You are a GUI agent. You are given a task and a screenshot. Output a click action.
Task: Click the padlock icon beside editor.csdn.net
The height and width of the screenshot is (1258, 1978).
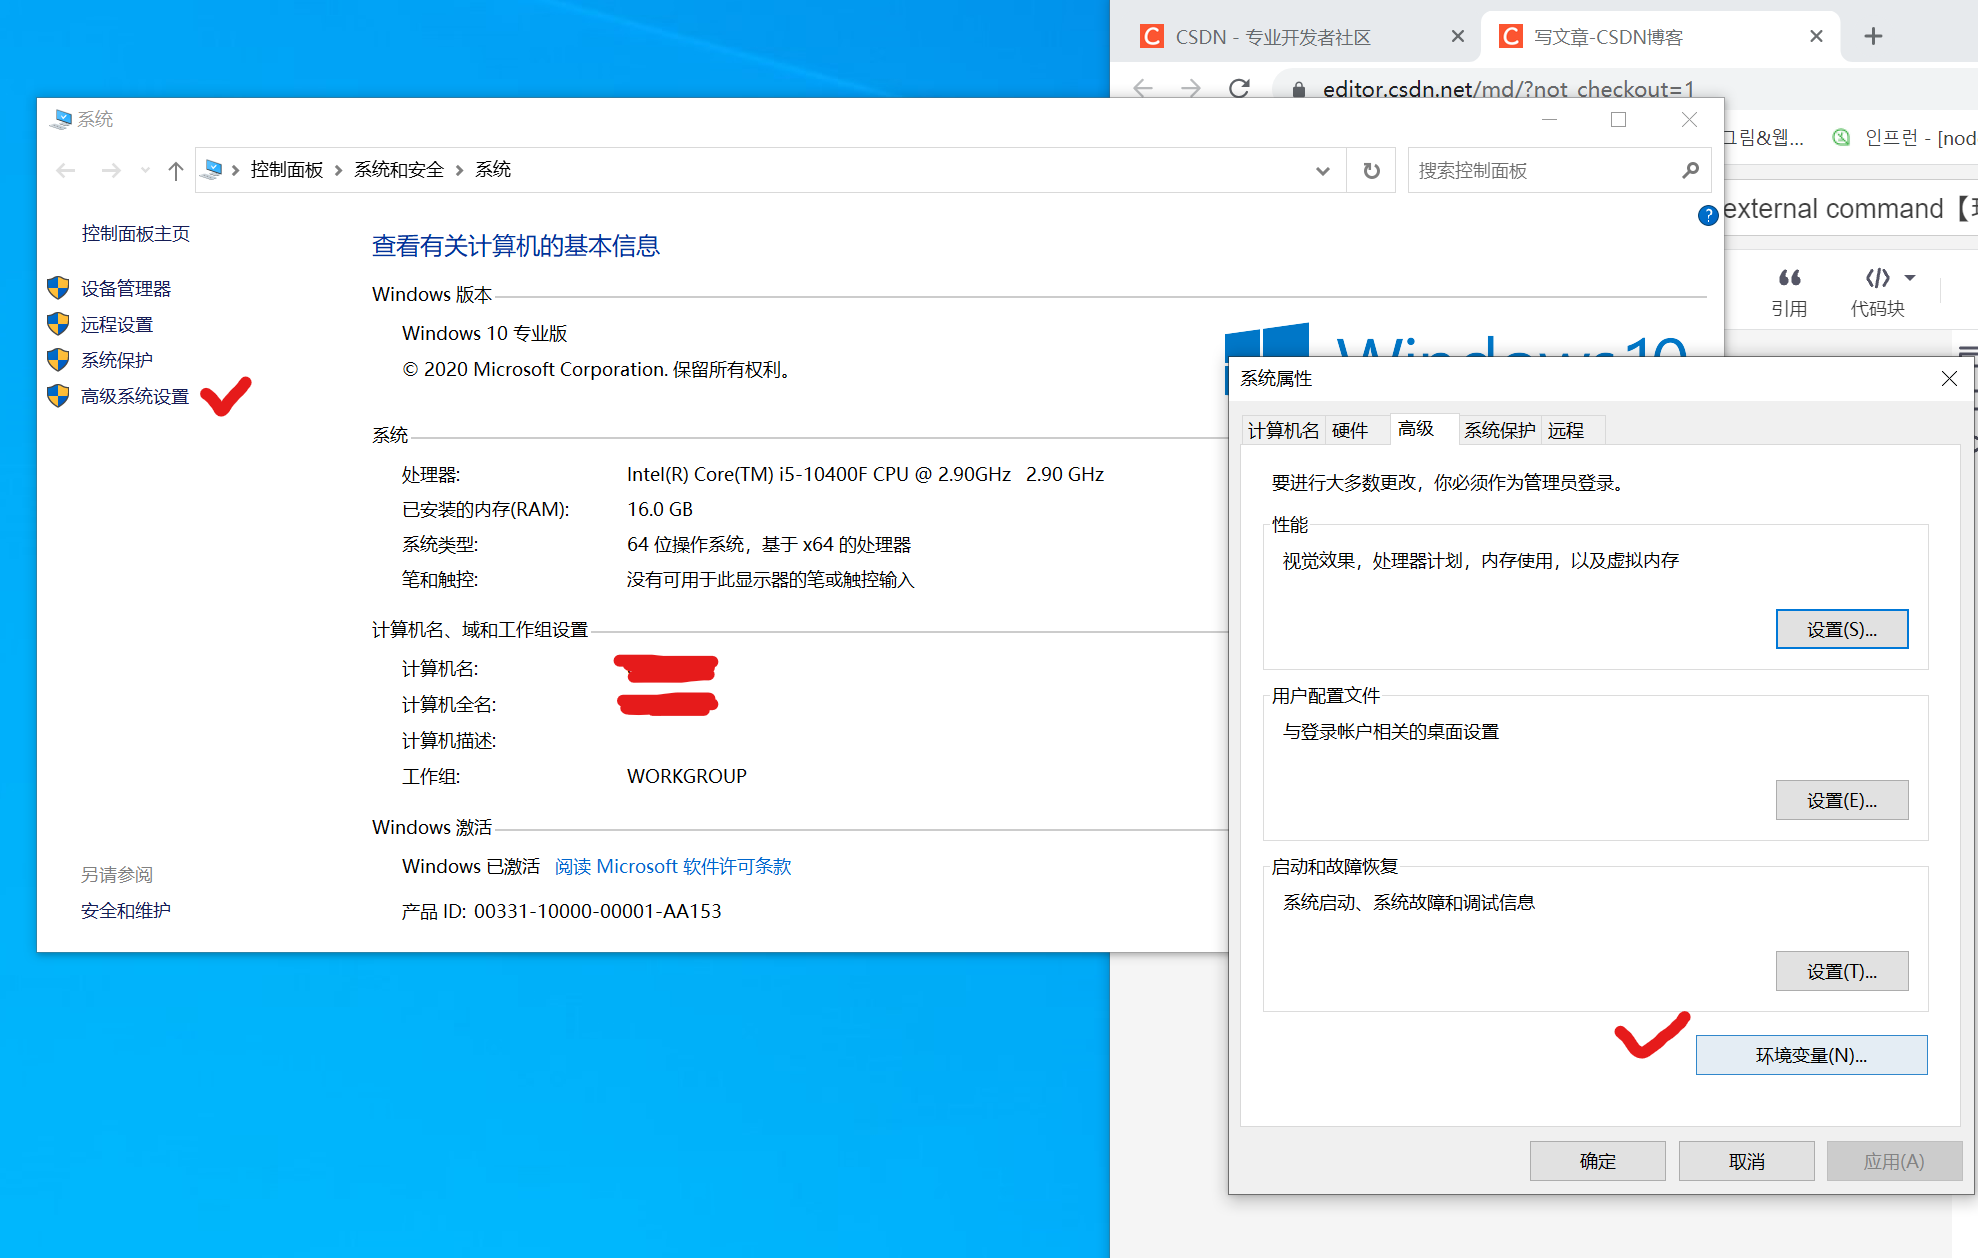click(1298, 89)
